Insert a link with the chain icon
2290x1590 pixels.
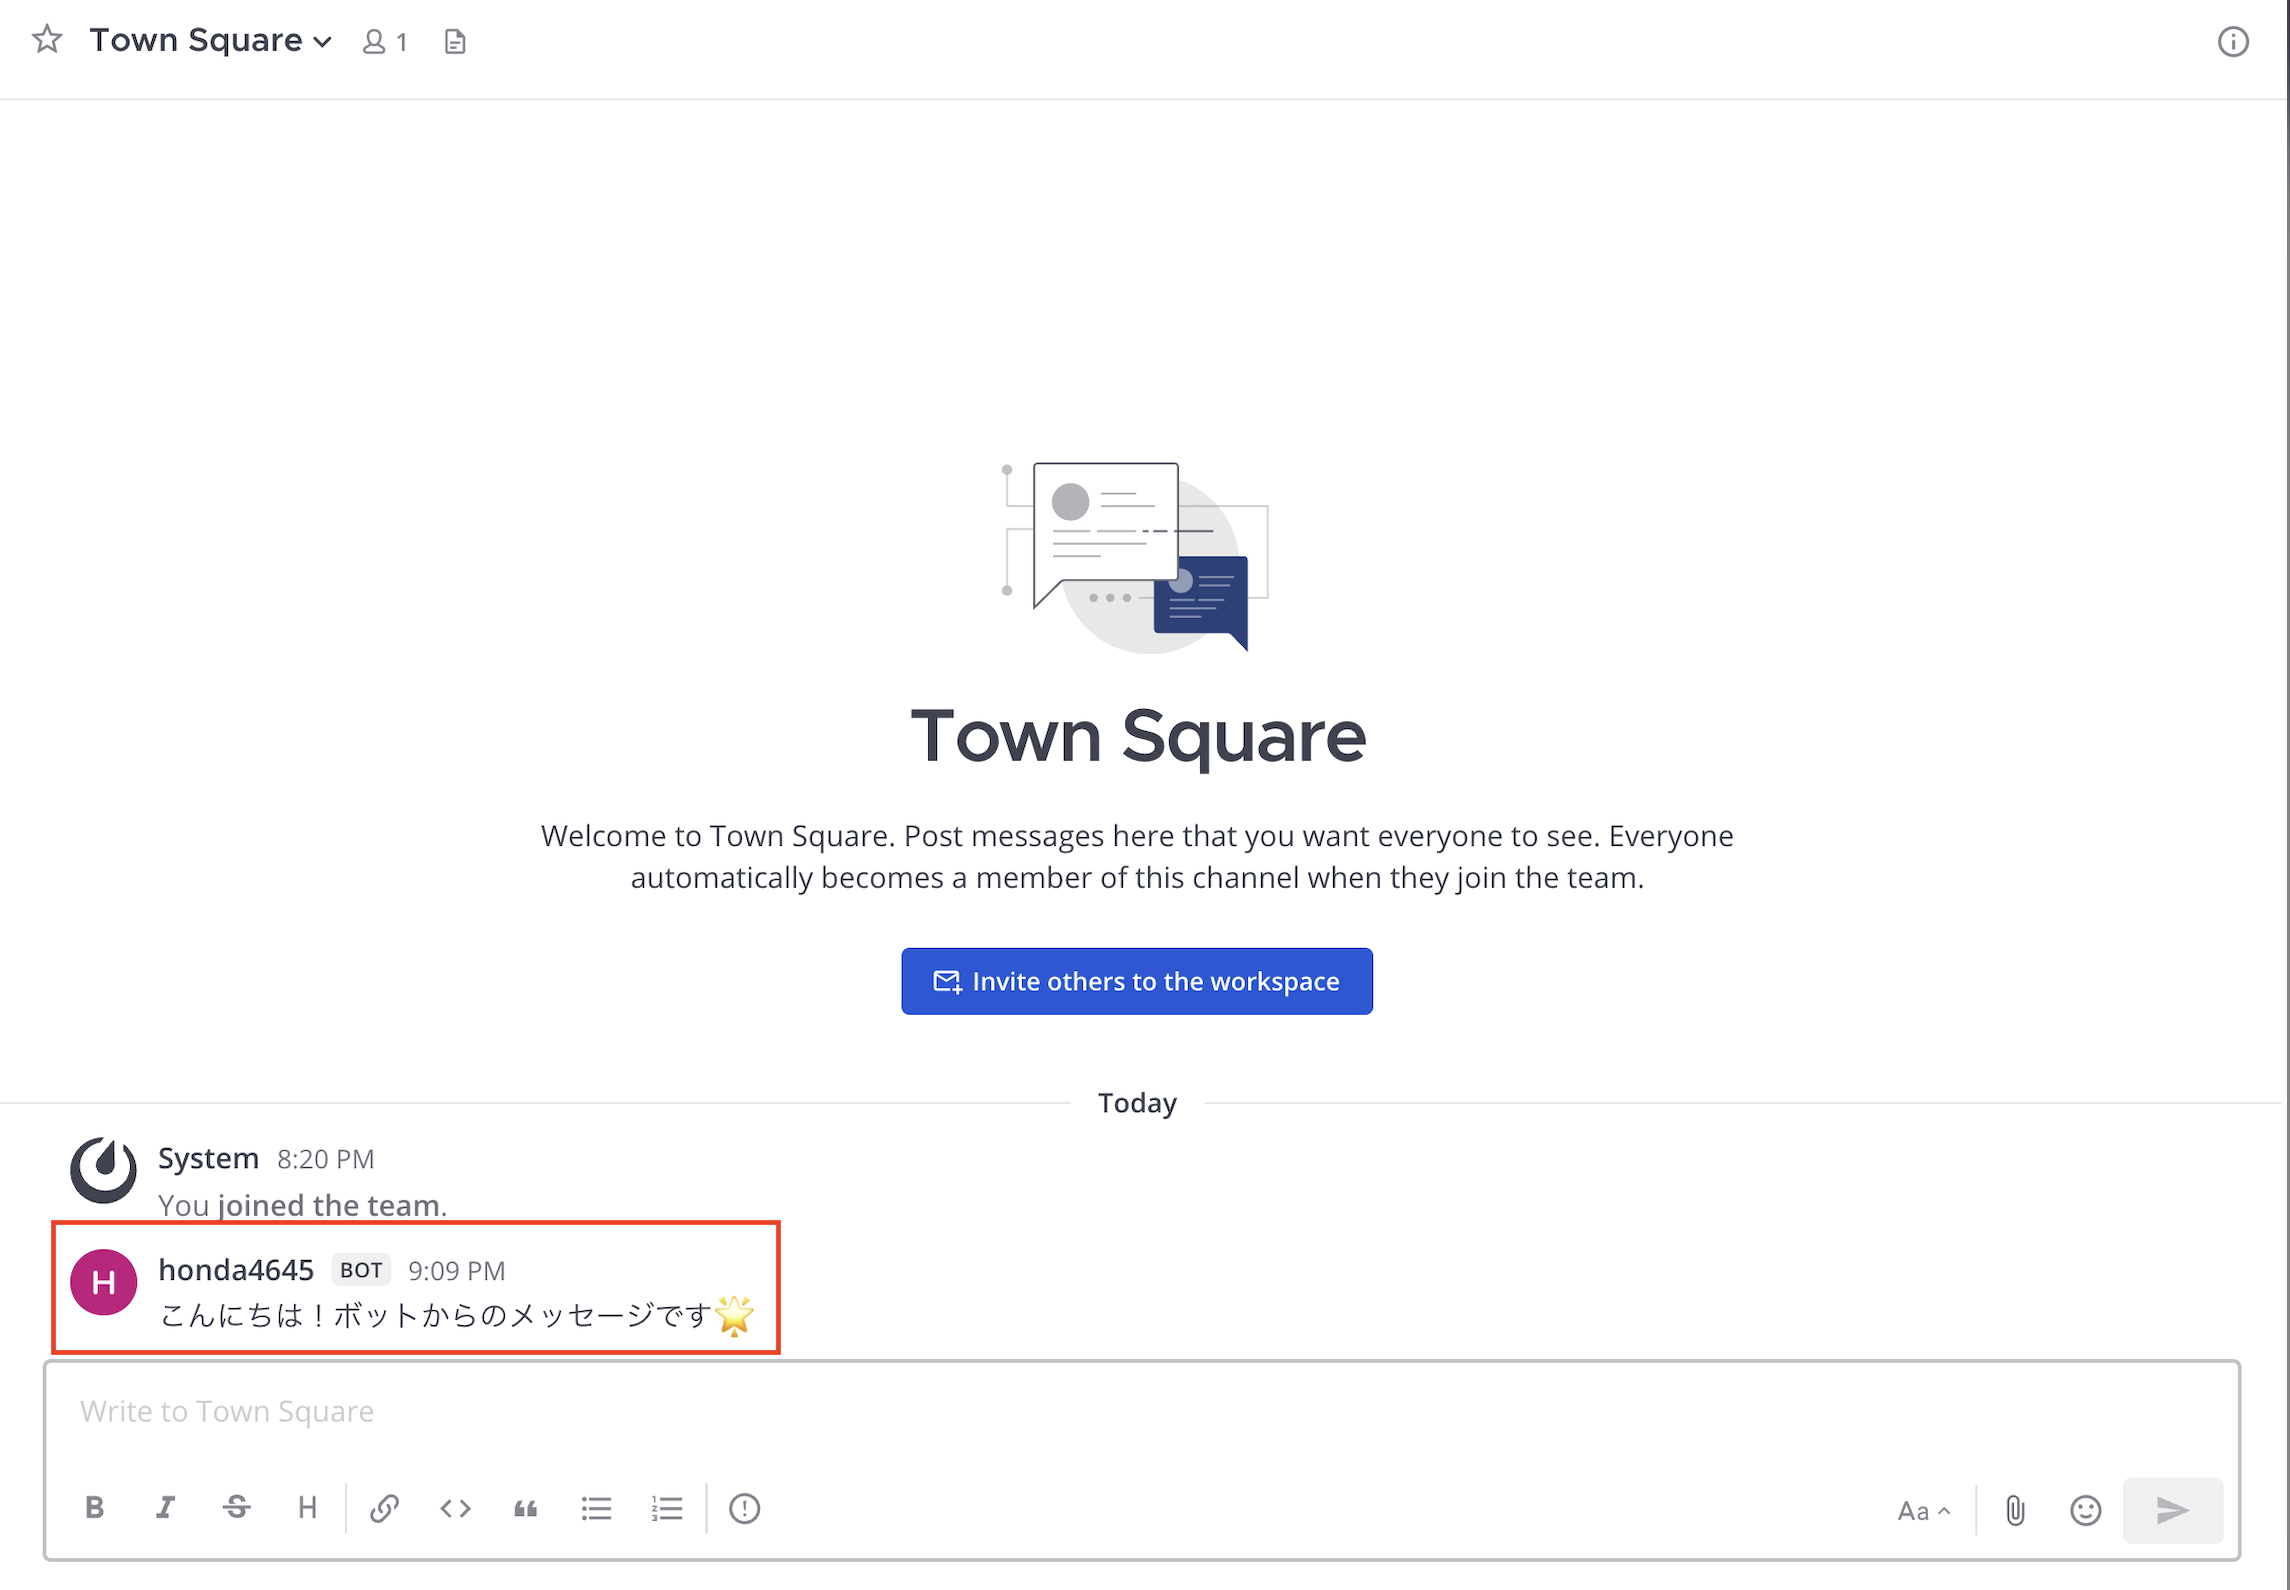pos(384,1508)
